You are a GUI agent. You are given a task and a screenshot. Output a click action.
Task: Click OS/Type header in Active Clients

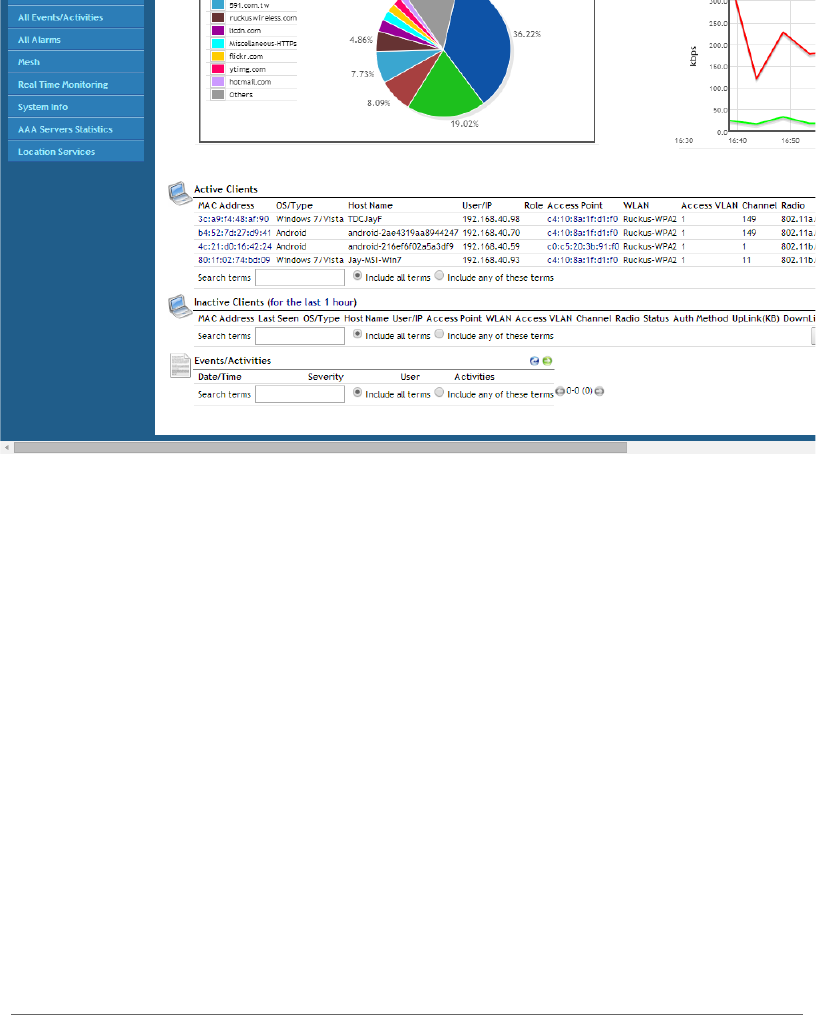pos(294,206)
